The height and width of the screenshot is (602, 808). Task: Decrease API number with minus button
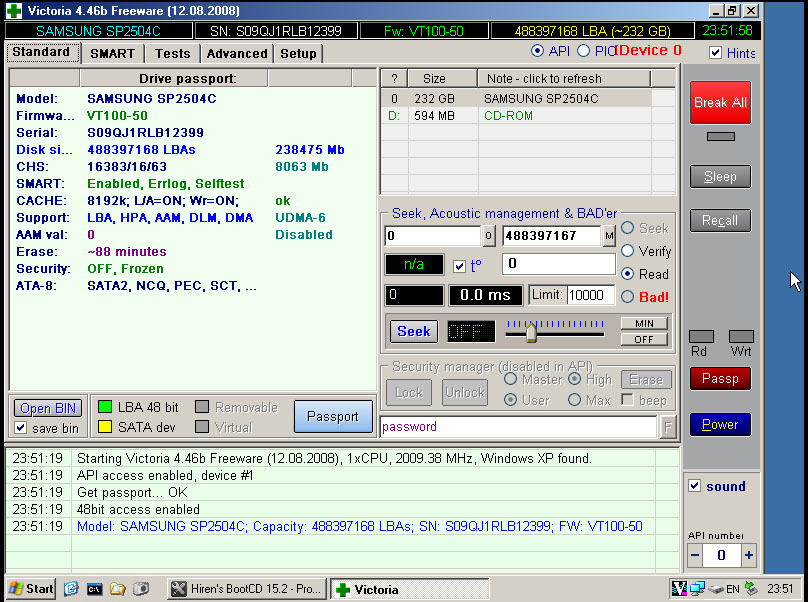[x=695, y=555]
